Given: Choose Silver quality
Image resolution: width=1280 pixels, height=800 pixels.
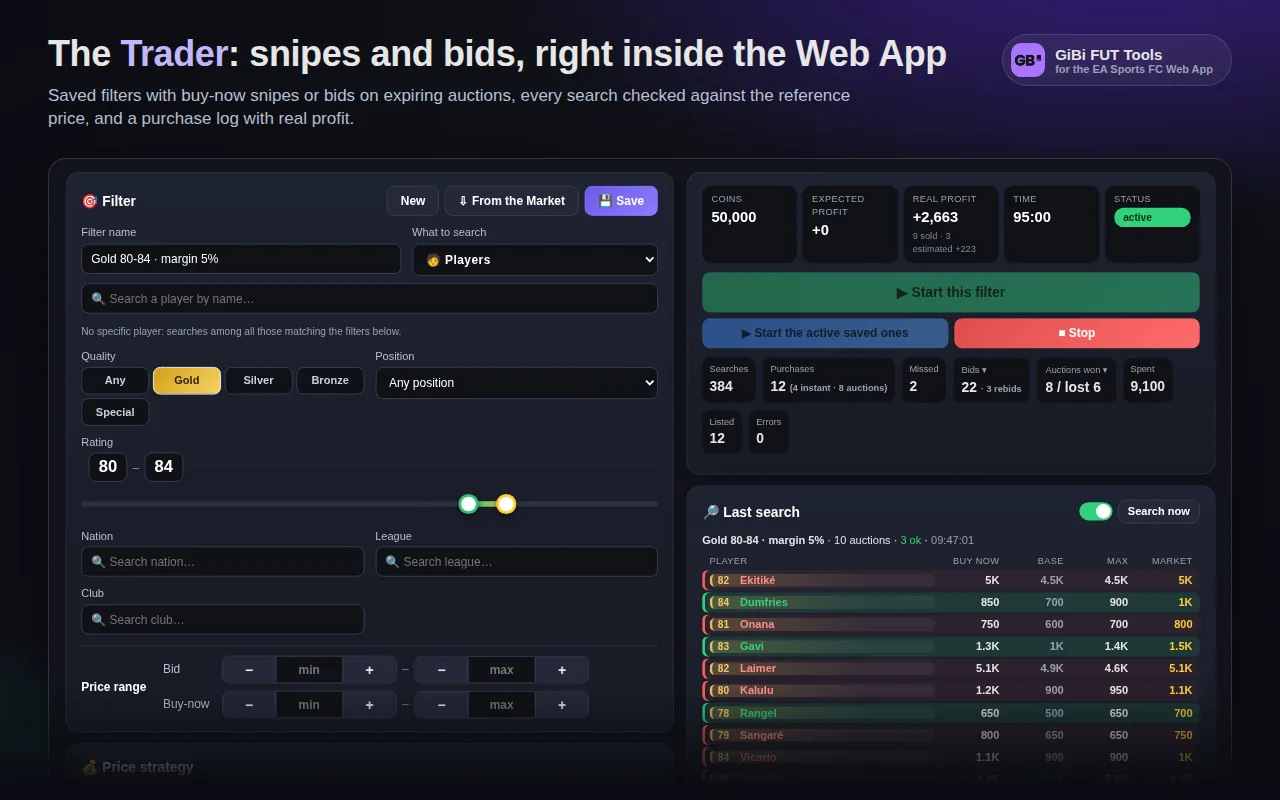Looking at the screenshot, I should [x=258, y=380].
